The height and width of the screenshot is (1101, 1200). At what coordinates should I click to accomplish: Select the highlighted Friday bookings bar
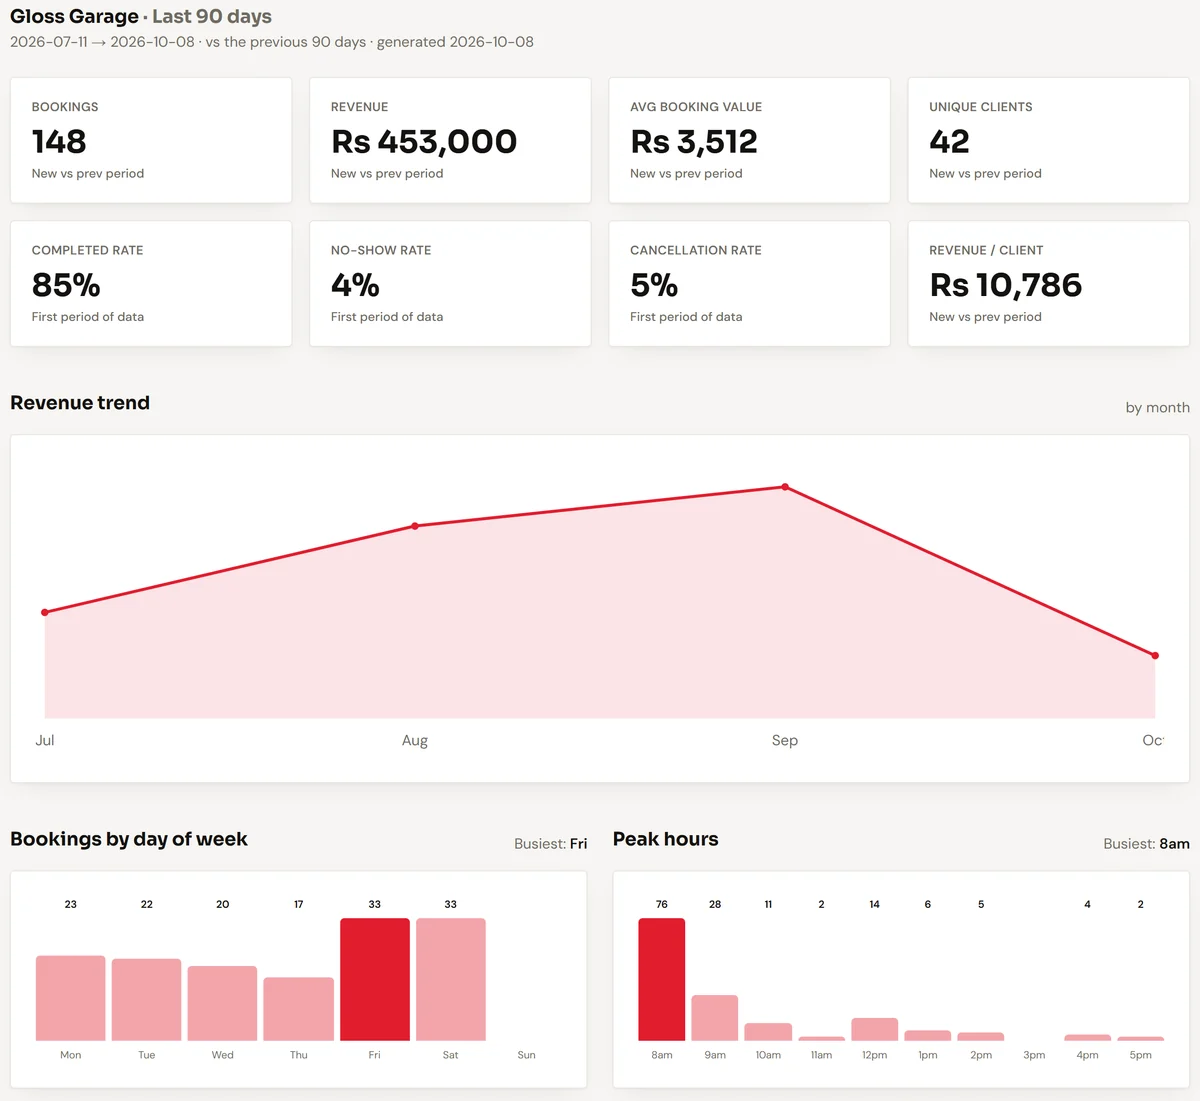(375, 979)
